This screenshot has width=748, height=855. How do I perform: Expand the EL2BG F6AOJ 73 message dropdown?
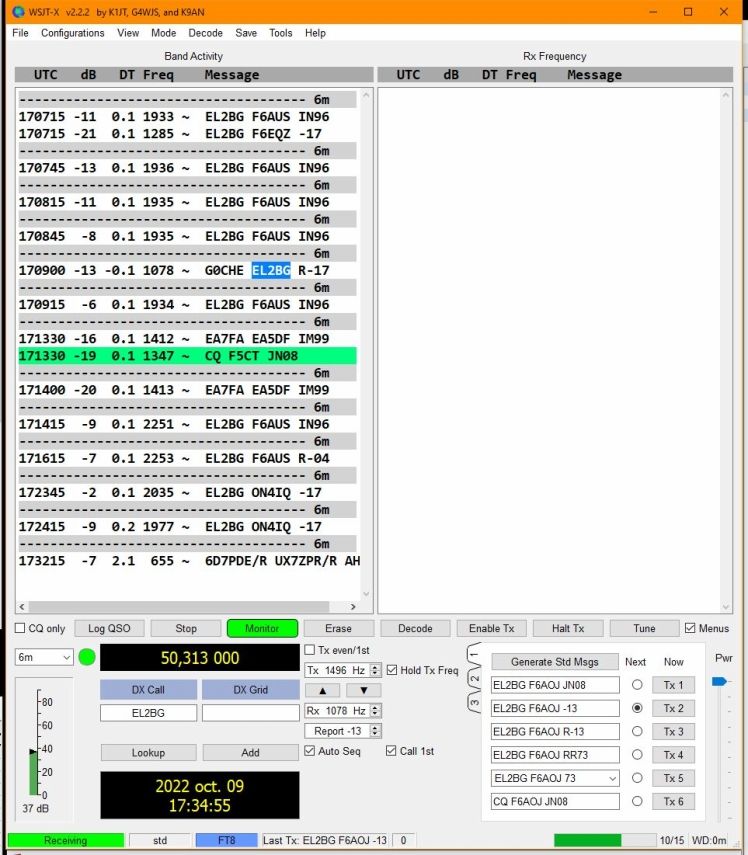(x=610, y=778)
